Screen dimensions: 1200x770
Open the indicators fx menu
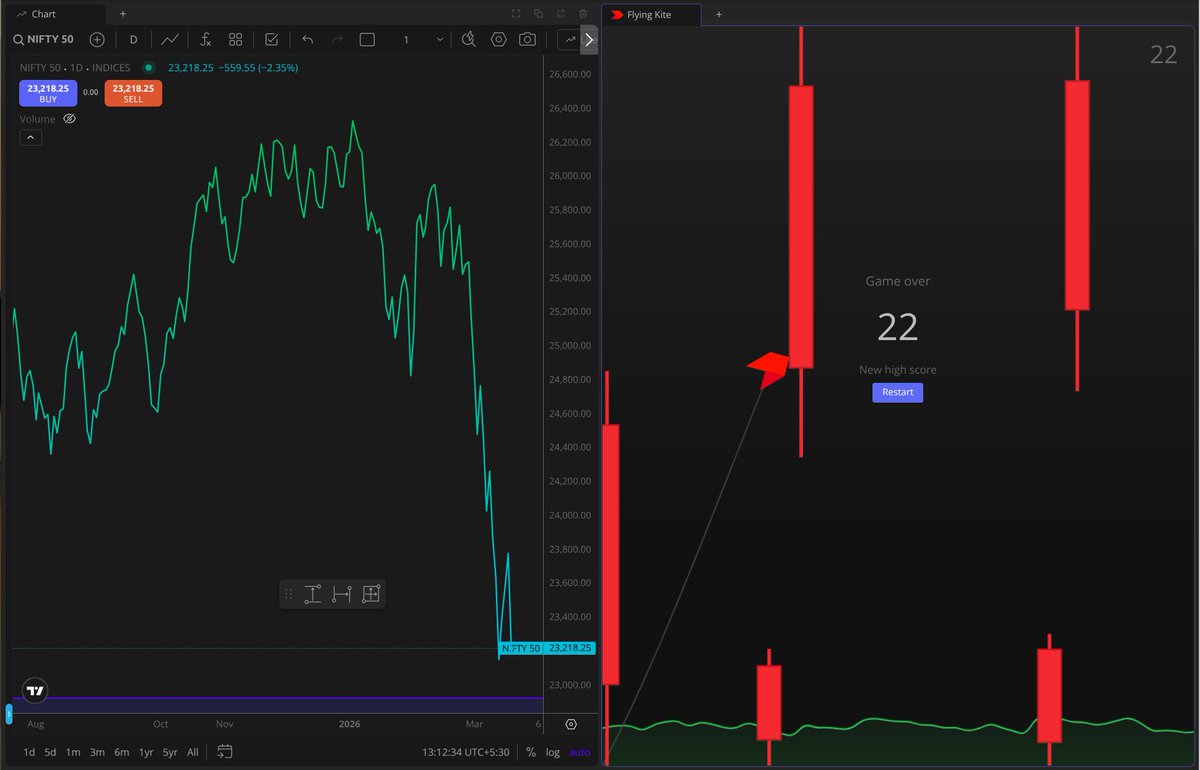[x=204, y=40]
